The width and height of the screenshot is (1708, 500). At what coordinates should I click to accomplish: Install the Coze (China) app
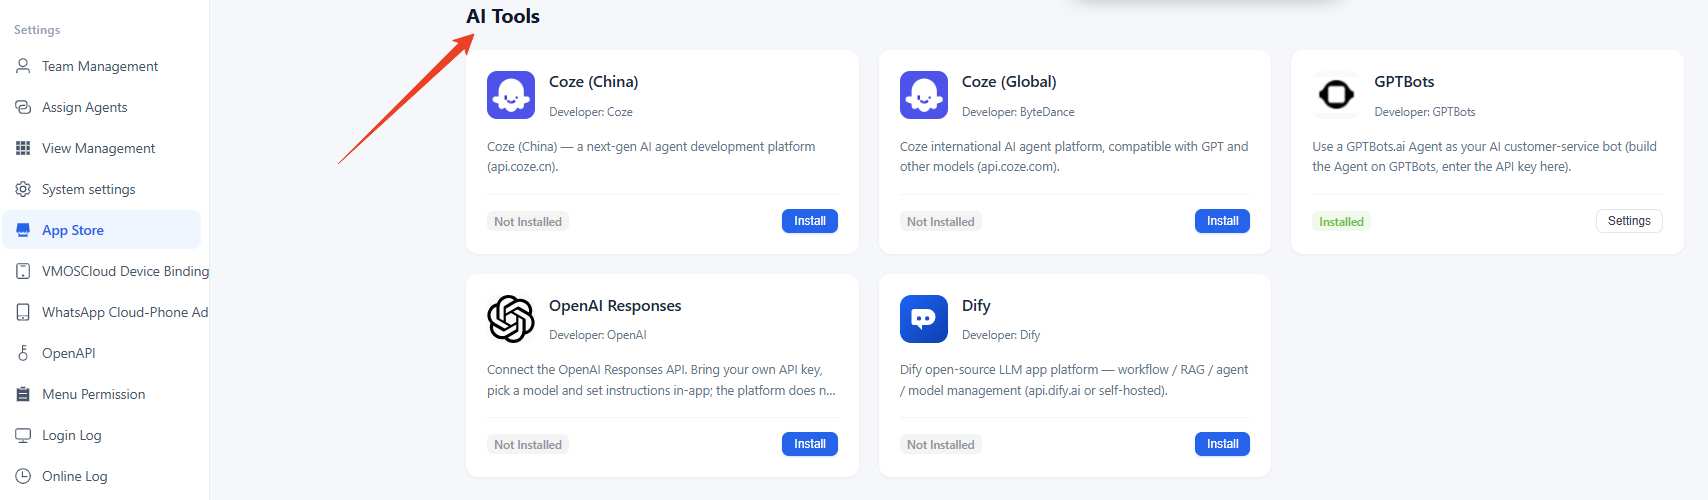point(810,221)
